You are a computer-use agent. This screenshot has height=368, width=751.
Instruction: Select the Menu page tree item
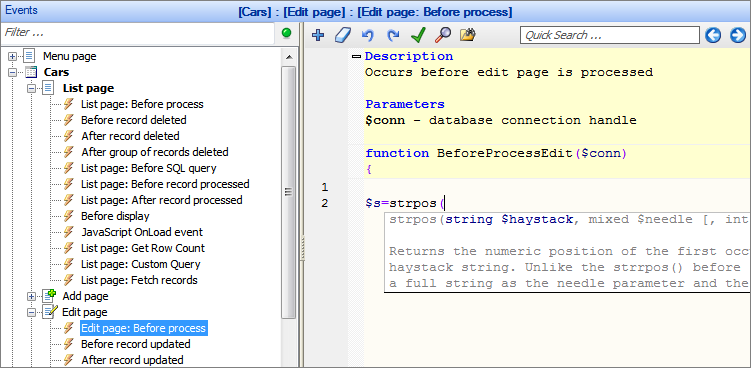(x=69, y=57)
